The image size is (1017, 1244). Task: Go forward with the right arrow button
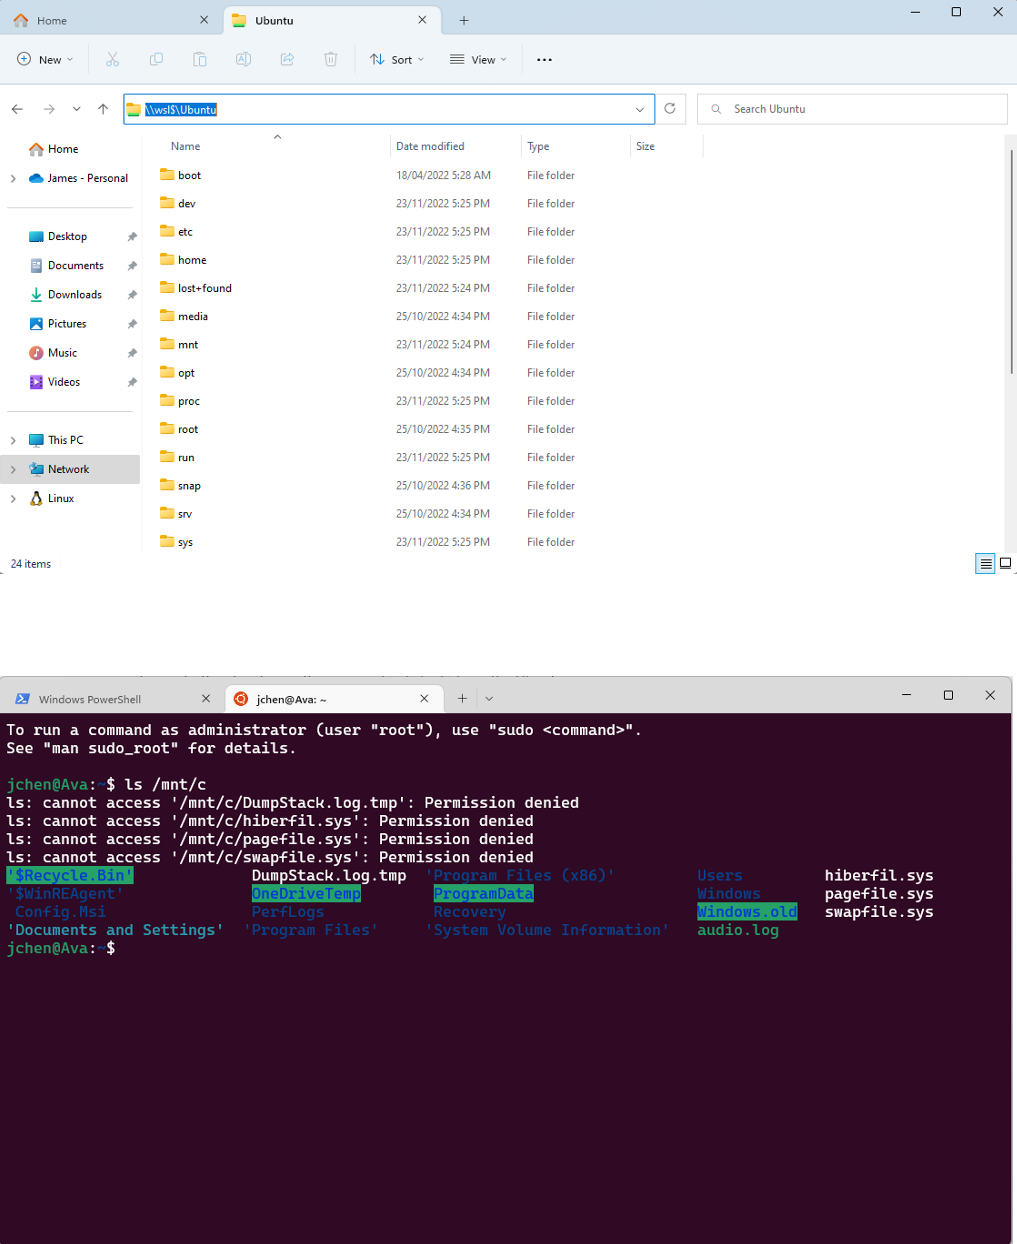click(x=48, y=109)
